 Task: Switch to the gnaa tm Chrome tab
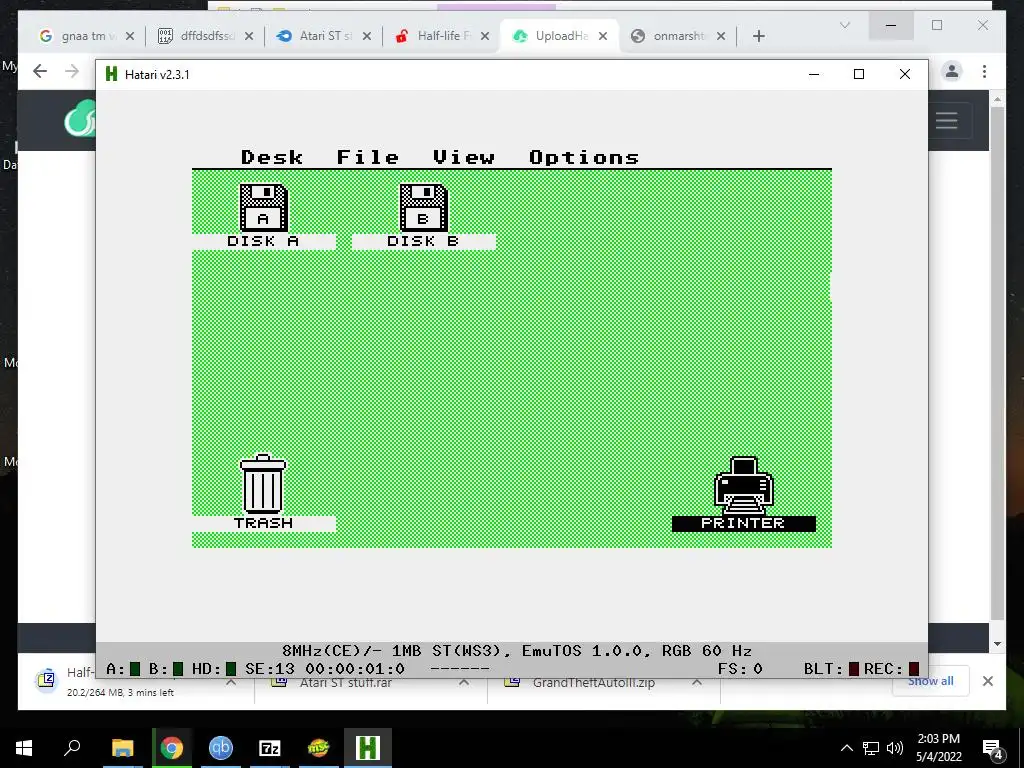(x=86, y=36)
